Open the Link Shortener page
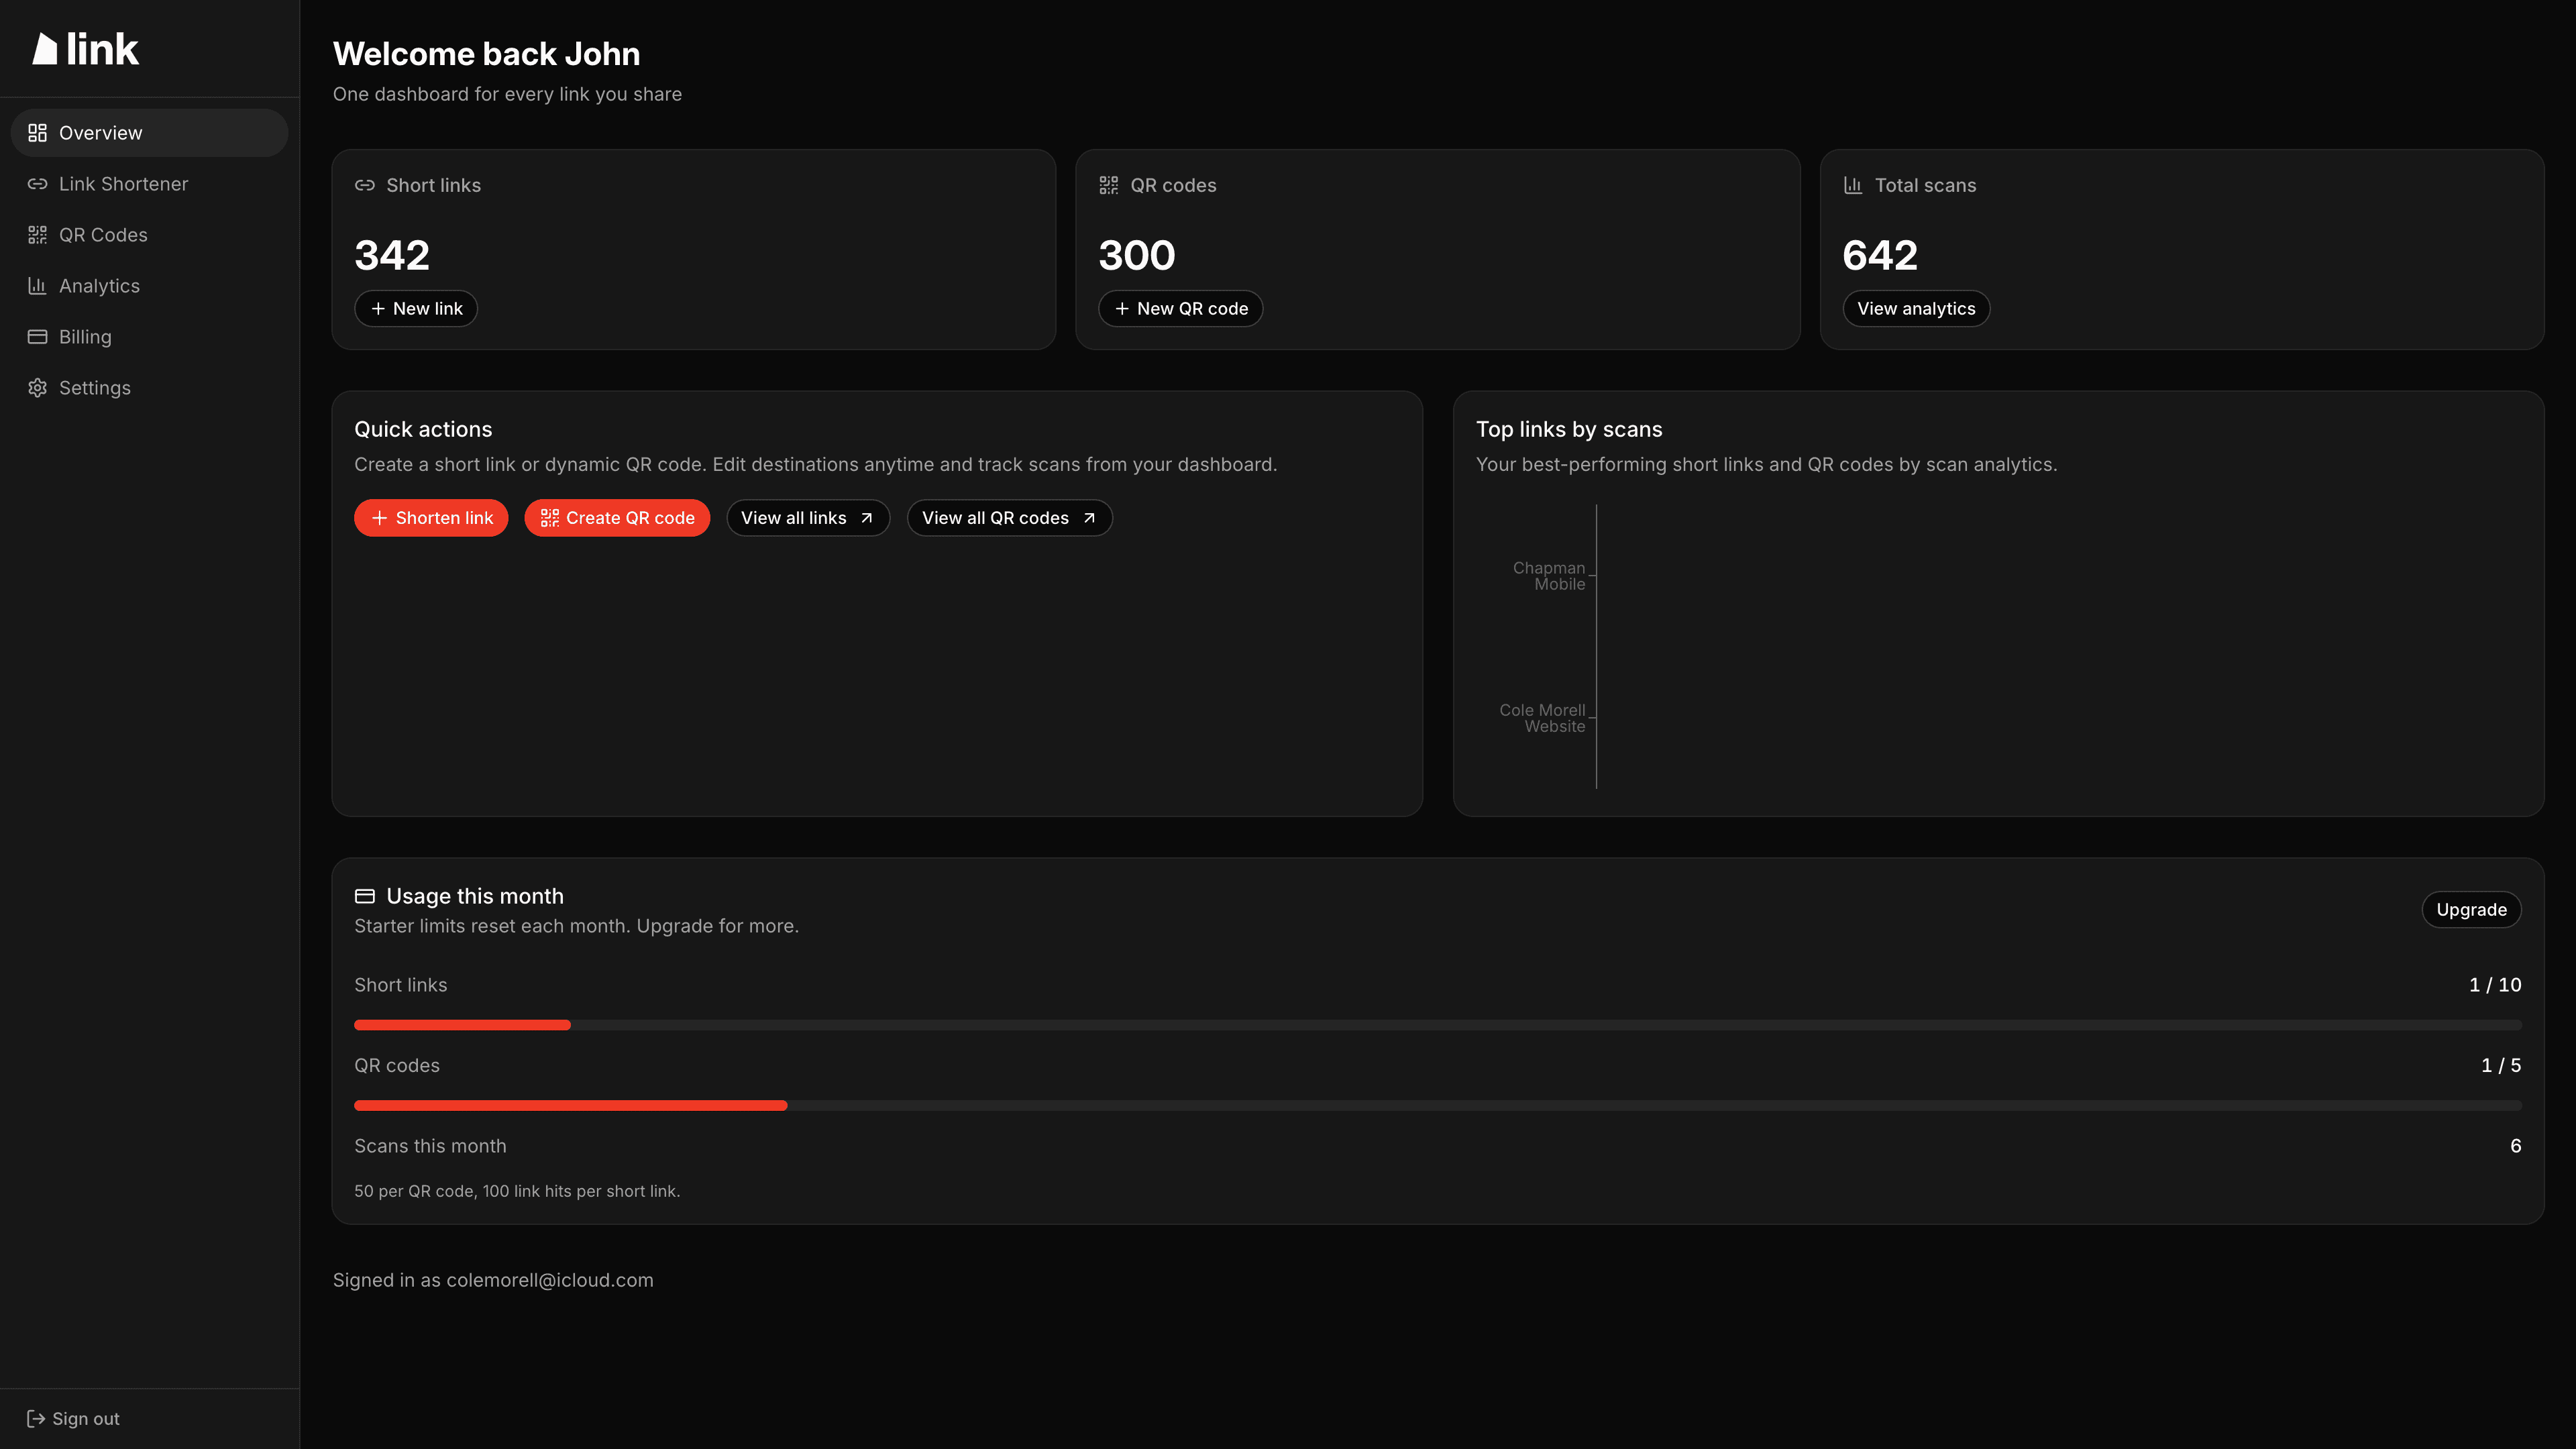This screenshot has width=2576, height=1449. click(123, 184)
